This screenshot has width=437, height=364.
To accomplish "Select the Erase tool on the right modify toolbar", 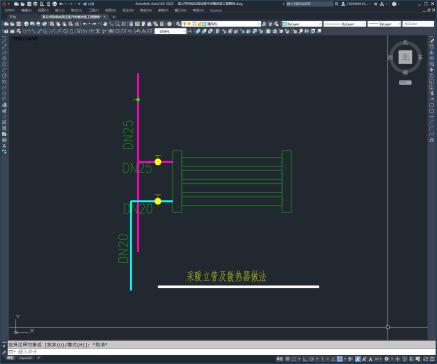I will pos(432,40).
